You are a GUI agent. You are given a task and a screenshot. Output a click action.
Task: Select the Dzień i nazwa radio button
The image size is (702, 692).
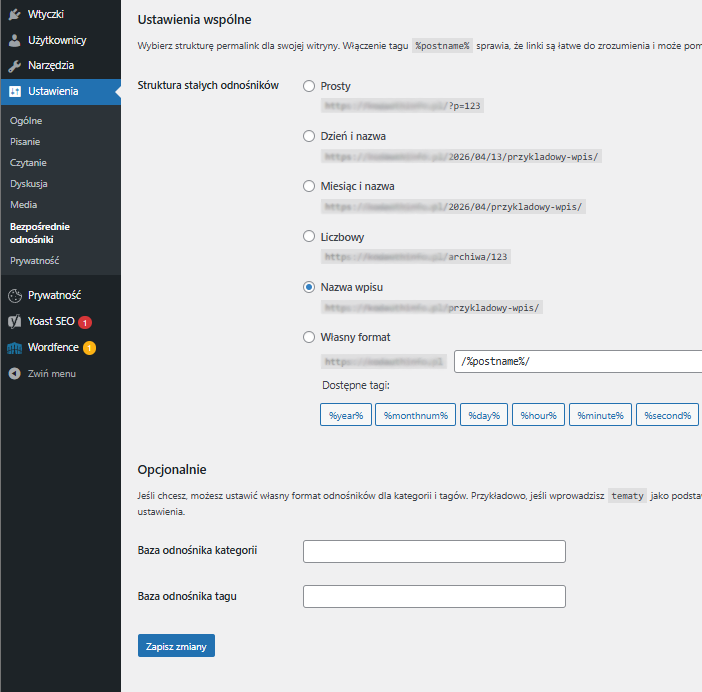309,136
